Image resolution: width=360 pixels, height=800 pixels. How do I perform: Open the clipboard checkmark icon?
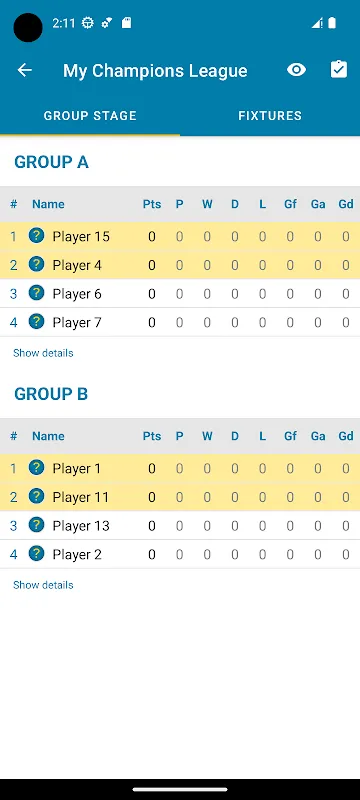(339, 69)
